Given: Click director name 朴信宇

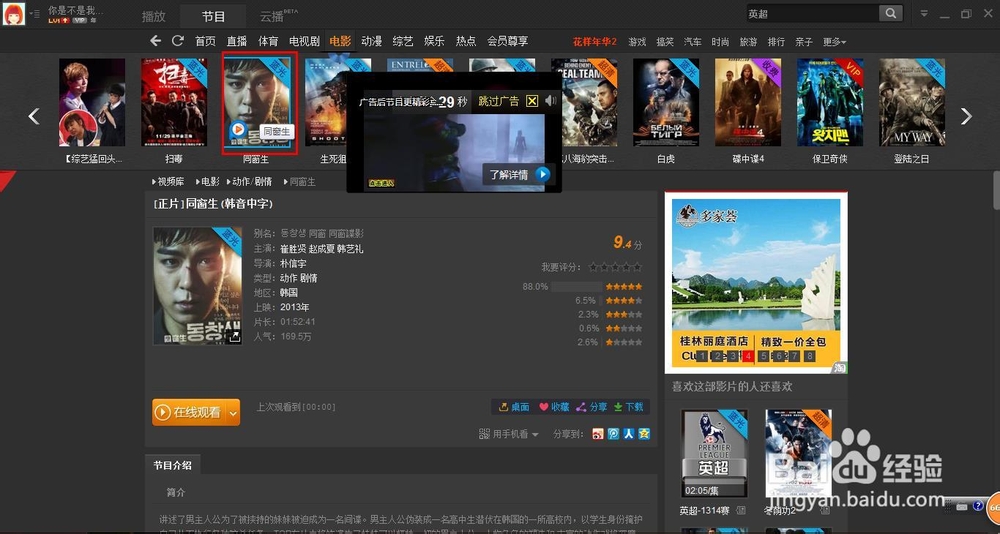Looking at the screenshot, I should [293, 263].
